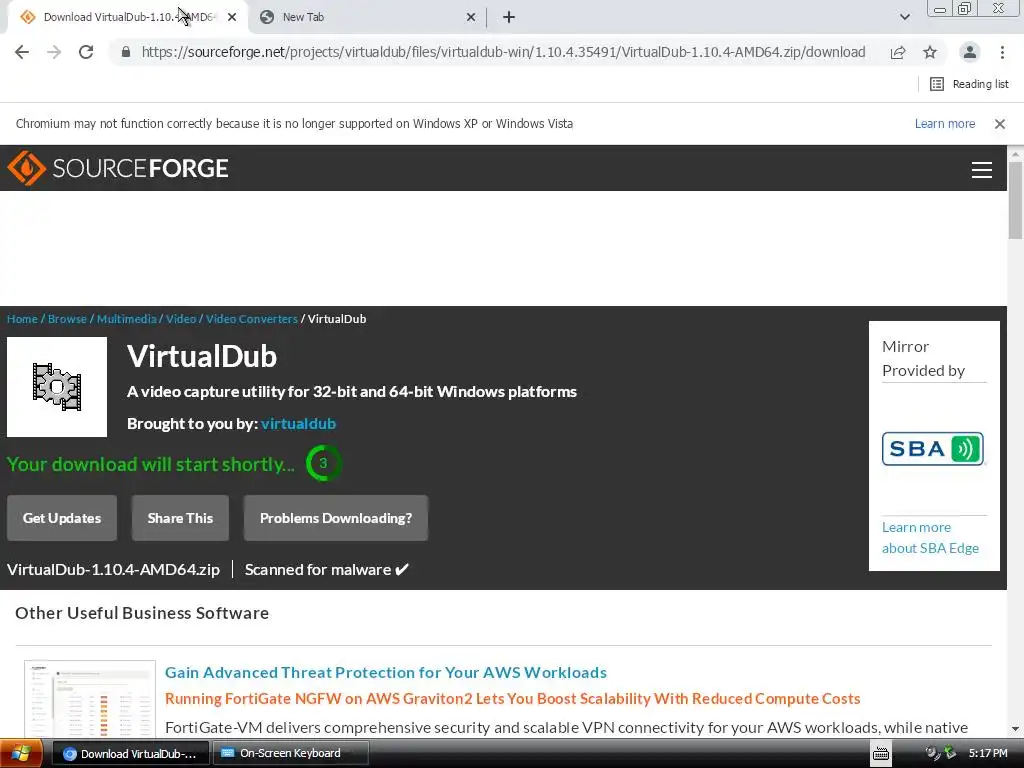Select the Download VirtualDub tab

127,18
